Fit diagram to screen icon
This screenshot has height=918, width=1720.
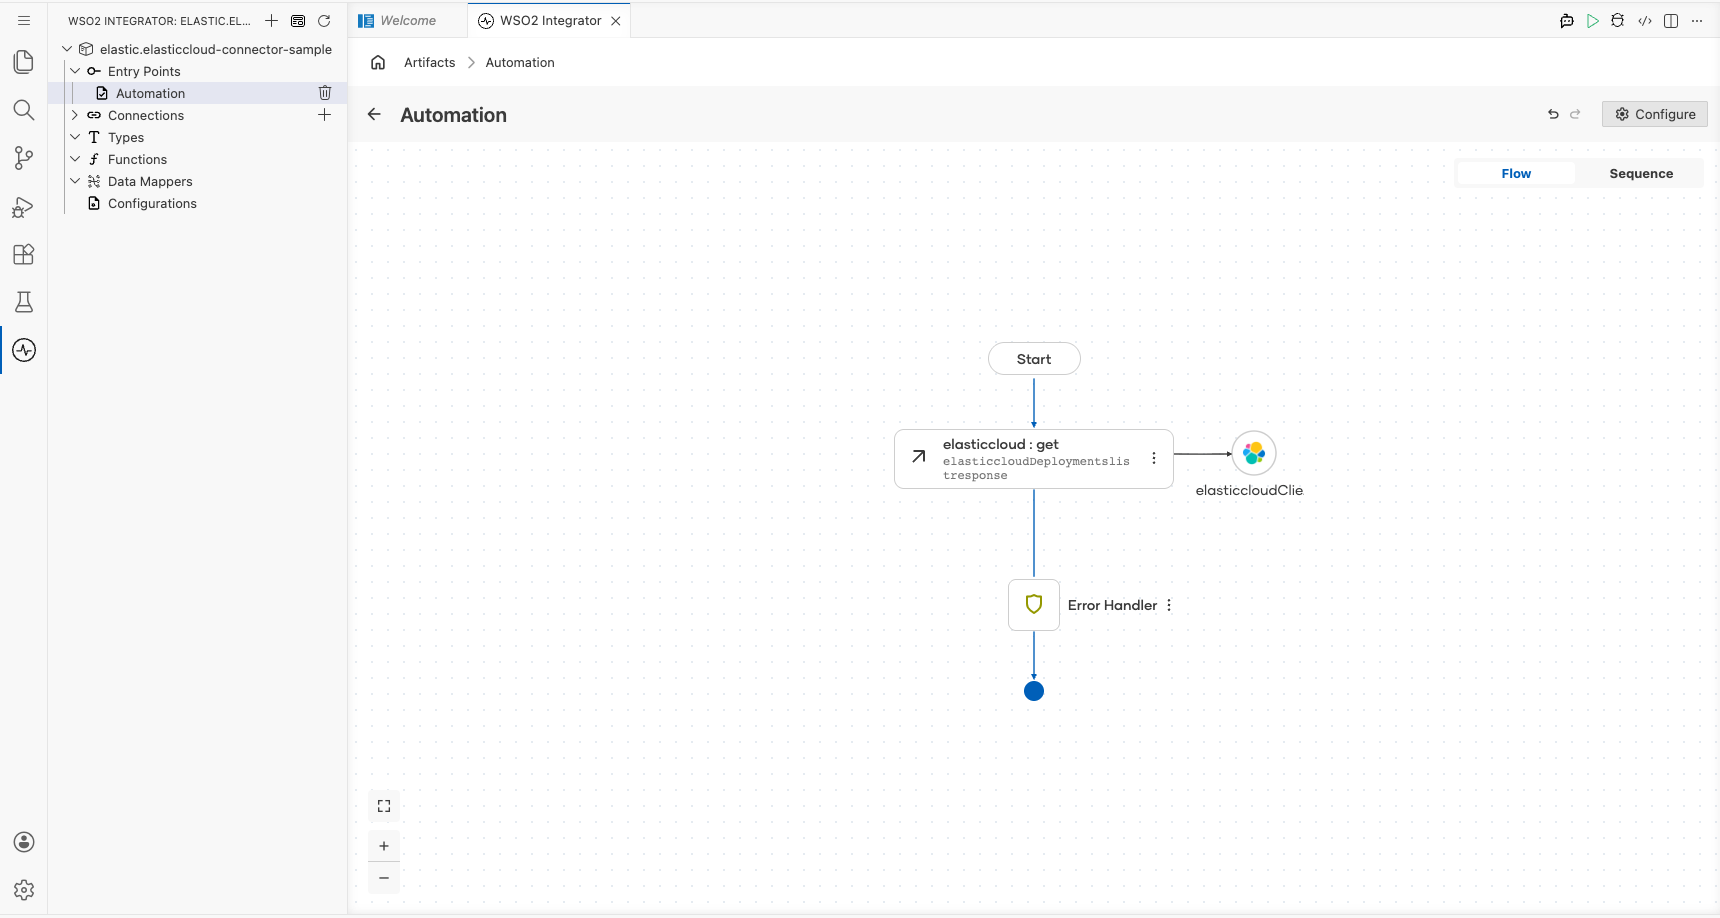tap(384, 806)
